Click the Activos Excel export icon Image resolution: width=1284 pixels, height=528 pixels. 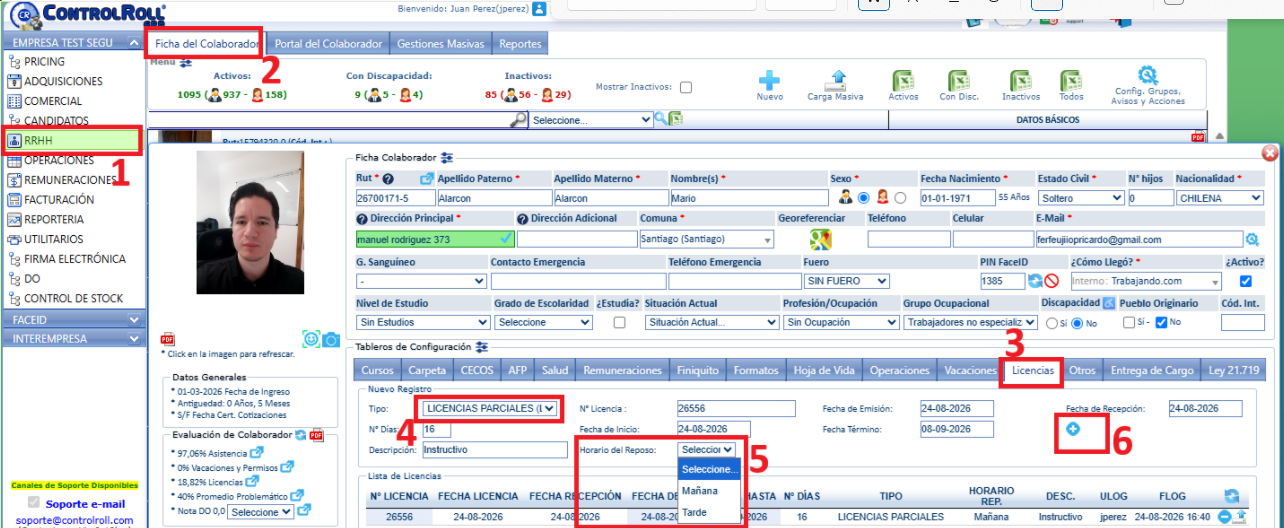903,81
